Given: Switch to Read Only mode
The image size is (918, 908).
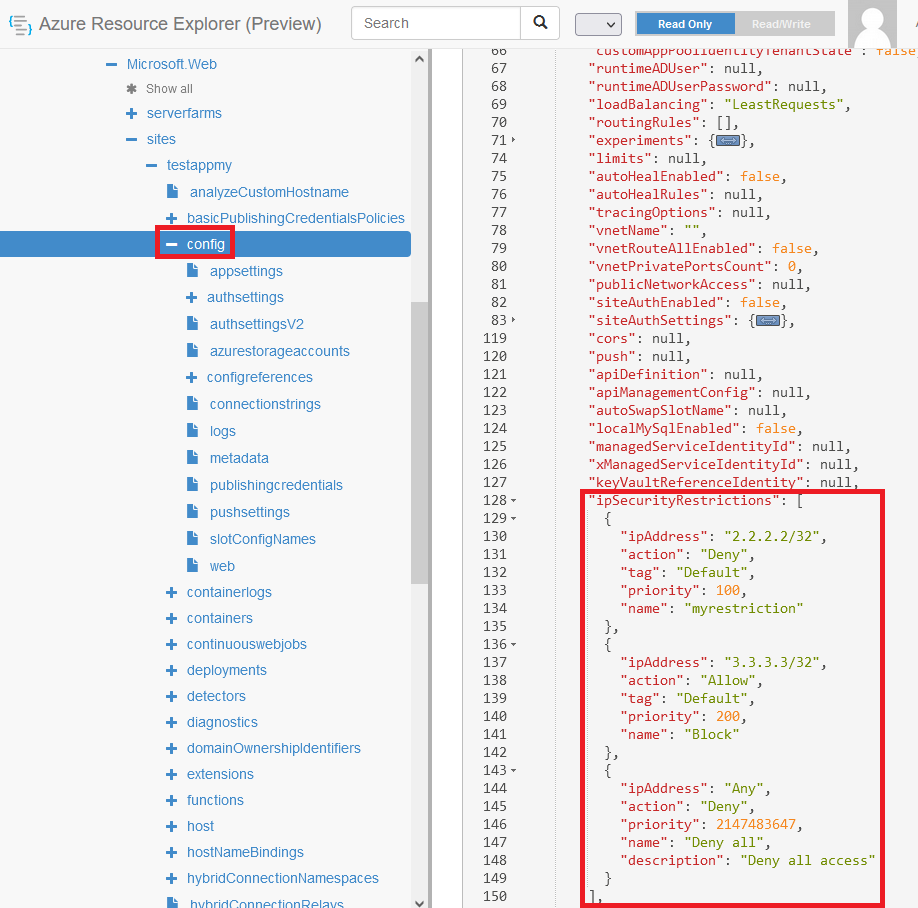Looking at the screenshot, I should tap(685, 24).
